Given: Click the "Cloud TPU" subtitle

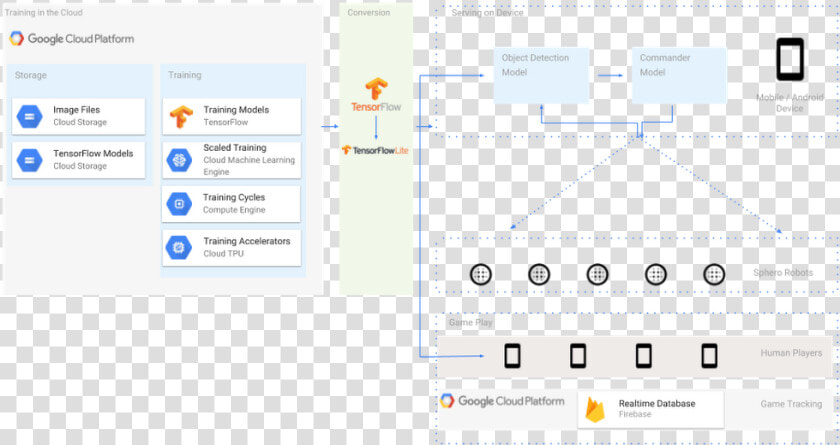Looking at the screenshot, I should pyautogui.click(x=223, y=254).
